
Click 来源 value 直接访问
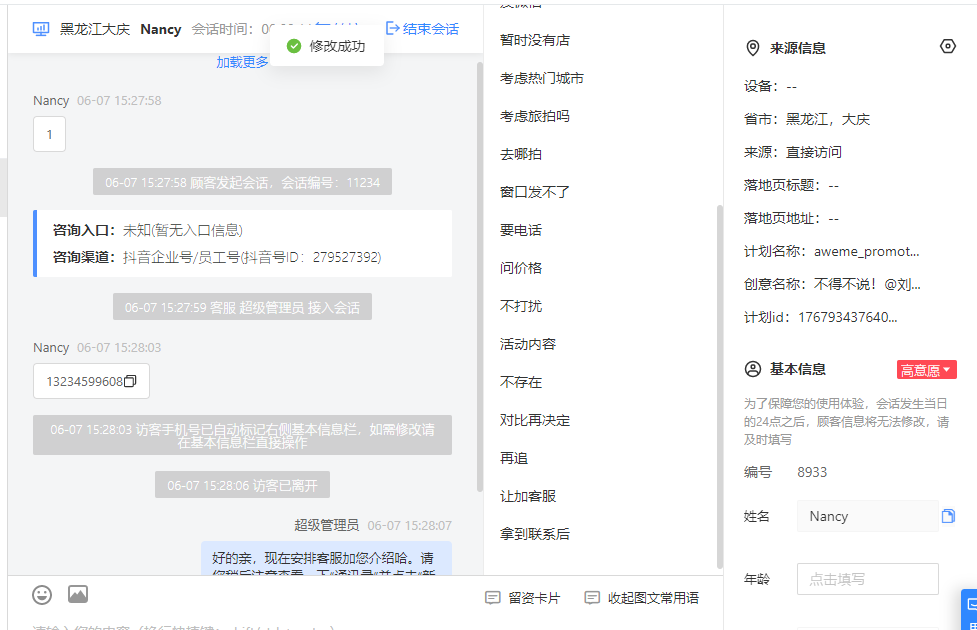(x=814, y=152)
